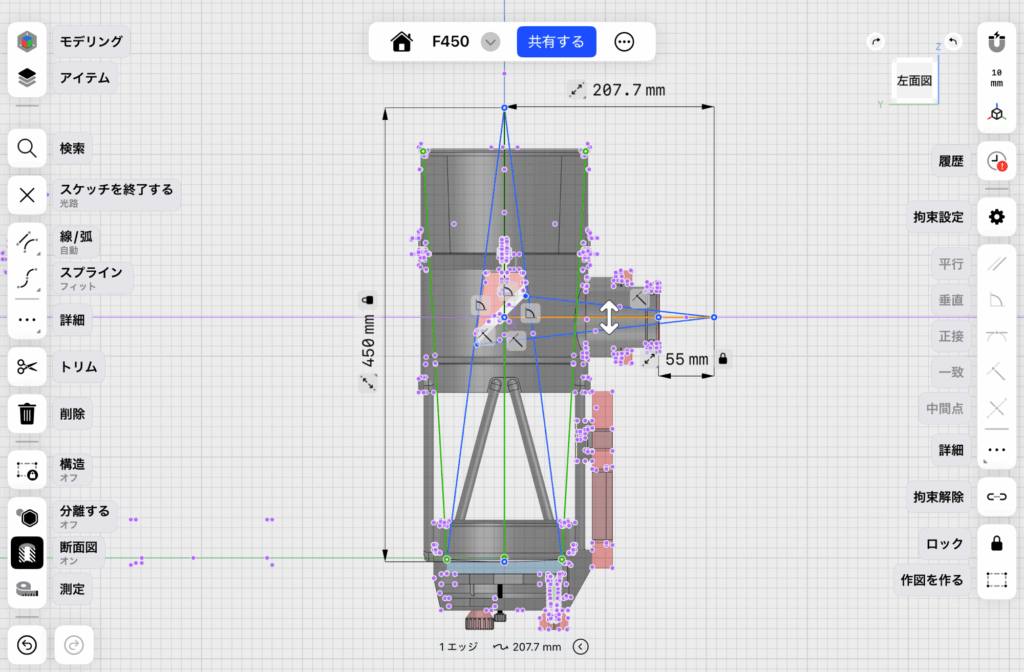Open the モデリング (Modeling) menu
Viewport: 1024px width, 672px height.
[27, 42]
